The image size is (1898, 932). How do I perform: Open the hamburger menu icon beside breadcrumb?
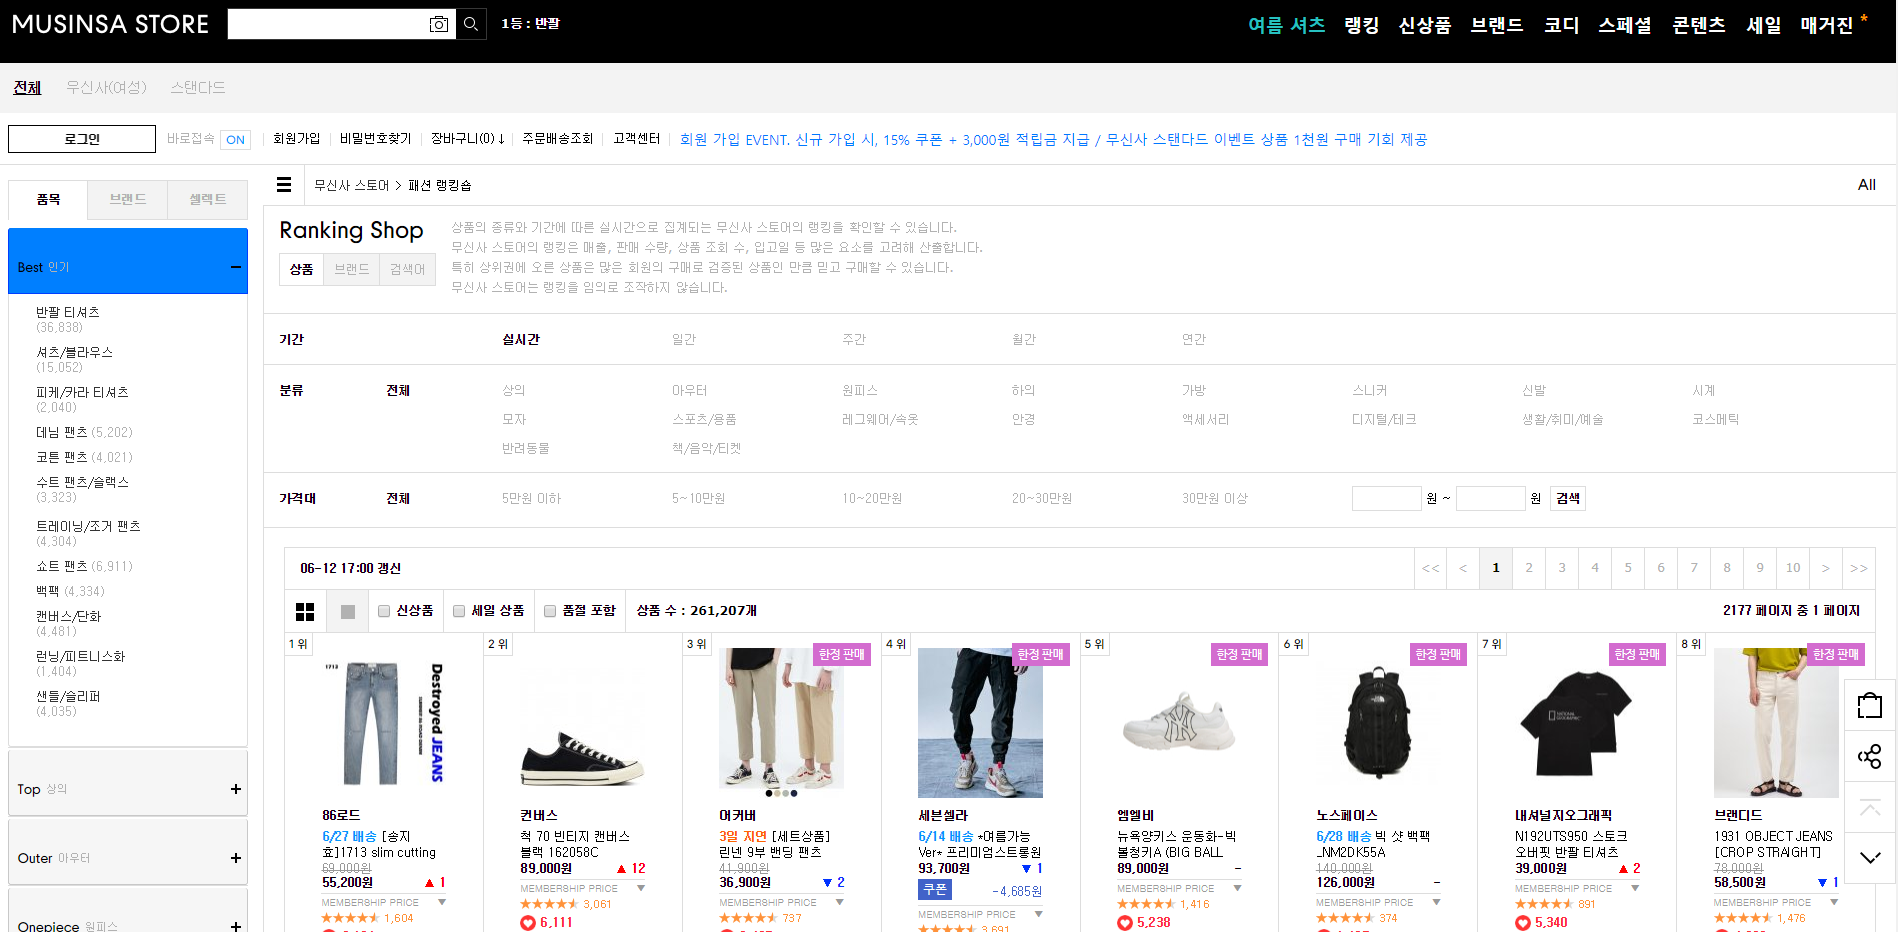[284, 185]
